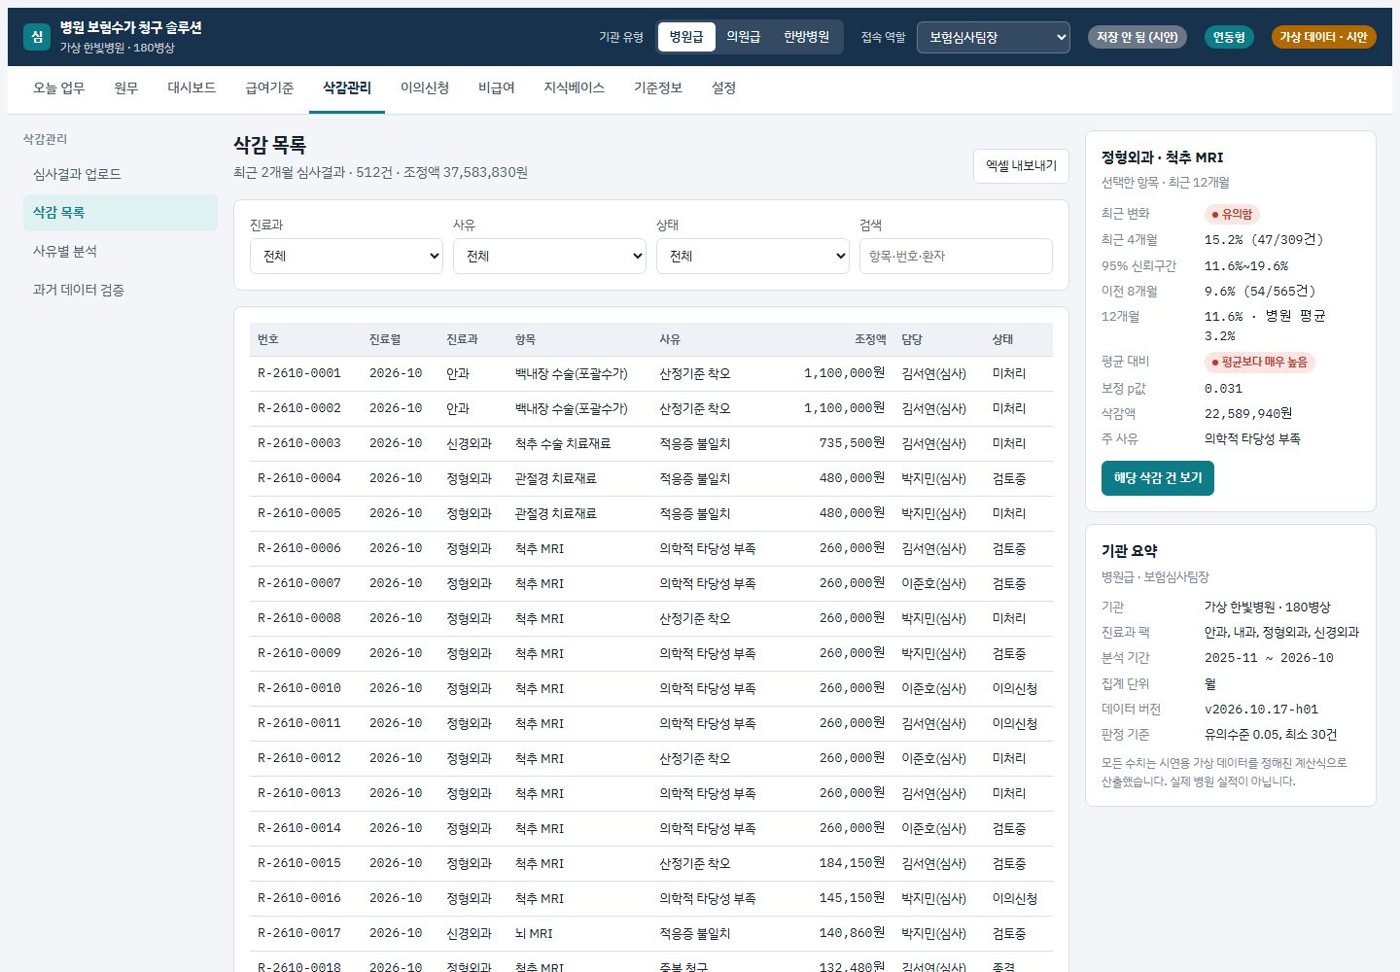
Task: Open 사유별 분석 in the sidebar
Action: 120,252
